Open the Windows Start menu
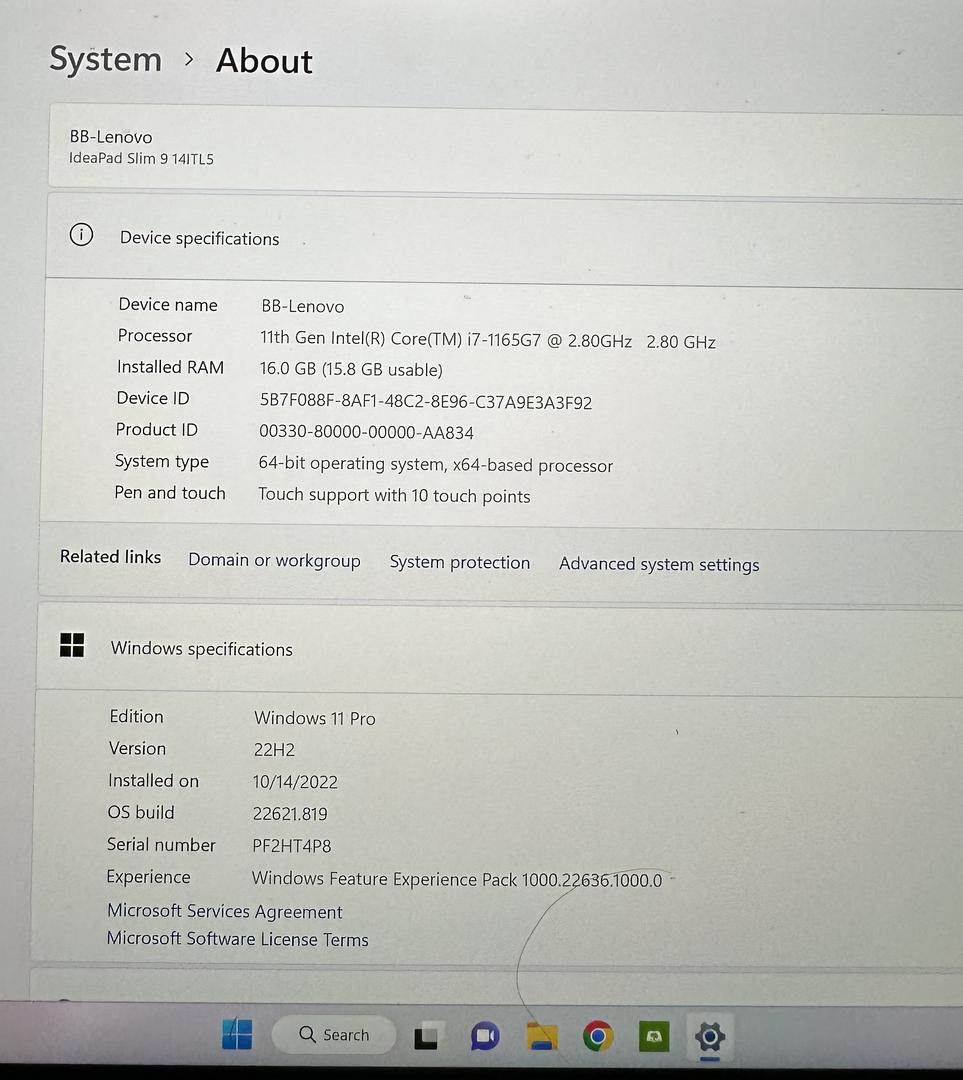Screen dimensions: 963x1080 click(238, 1034)
